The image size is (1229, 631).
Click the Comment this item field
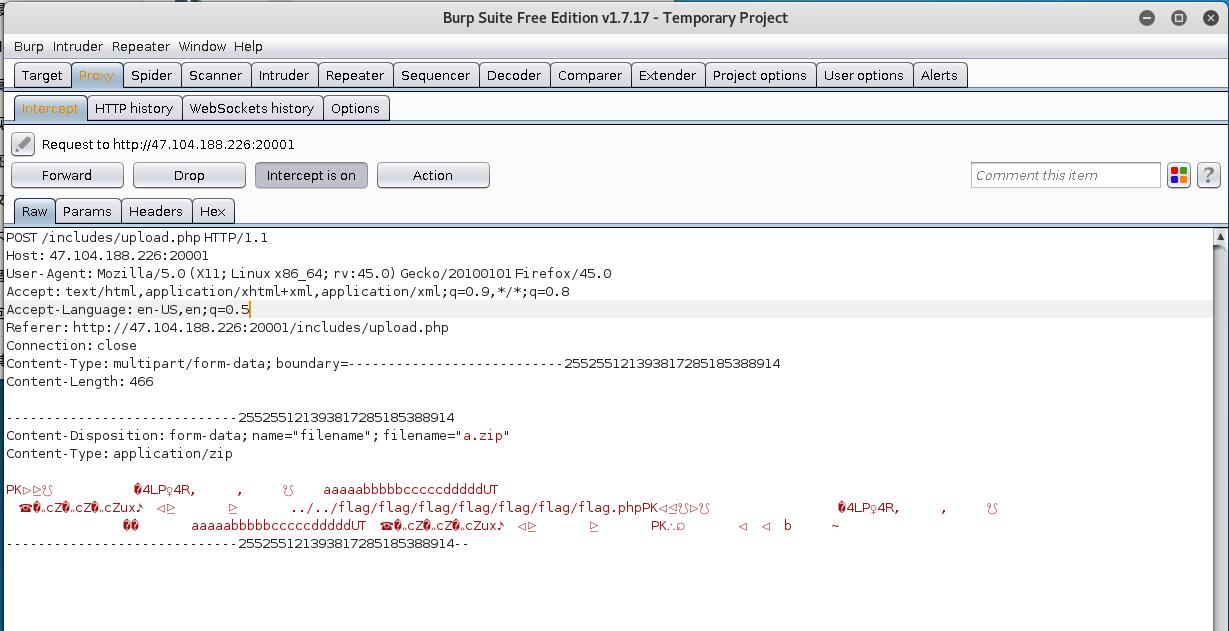point(1065,175)
